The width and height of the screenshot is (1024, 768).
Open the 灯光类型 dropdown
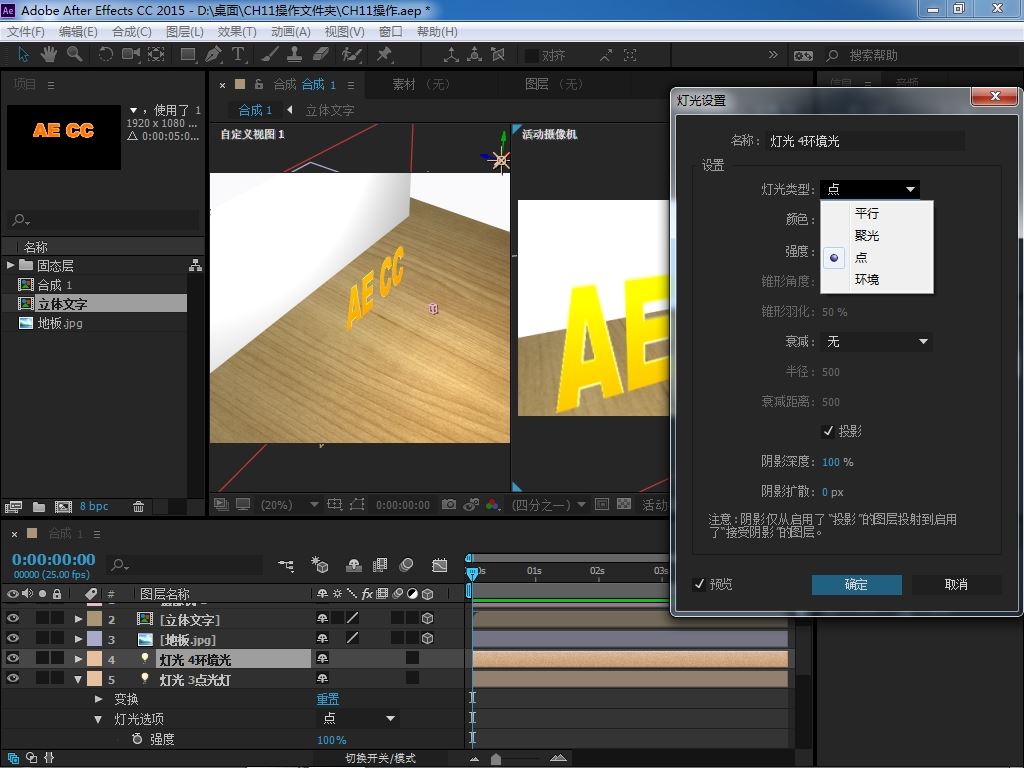point(870,189)
